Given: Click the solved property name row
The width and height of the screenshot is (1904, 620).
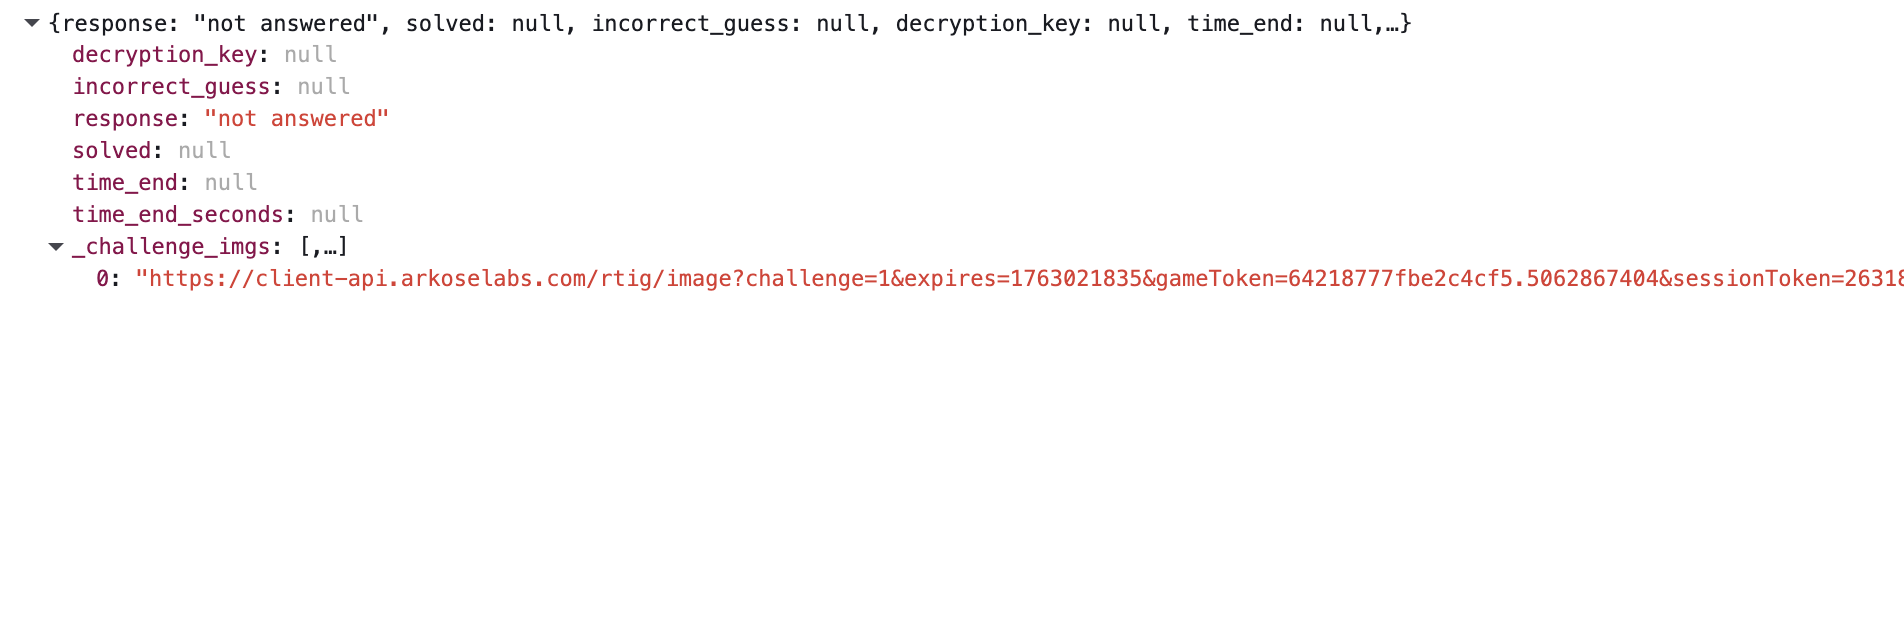Looking at the screenshot, I should 111,151.
